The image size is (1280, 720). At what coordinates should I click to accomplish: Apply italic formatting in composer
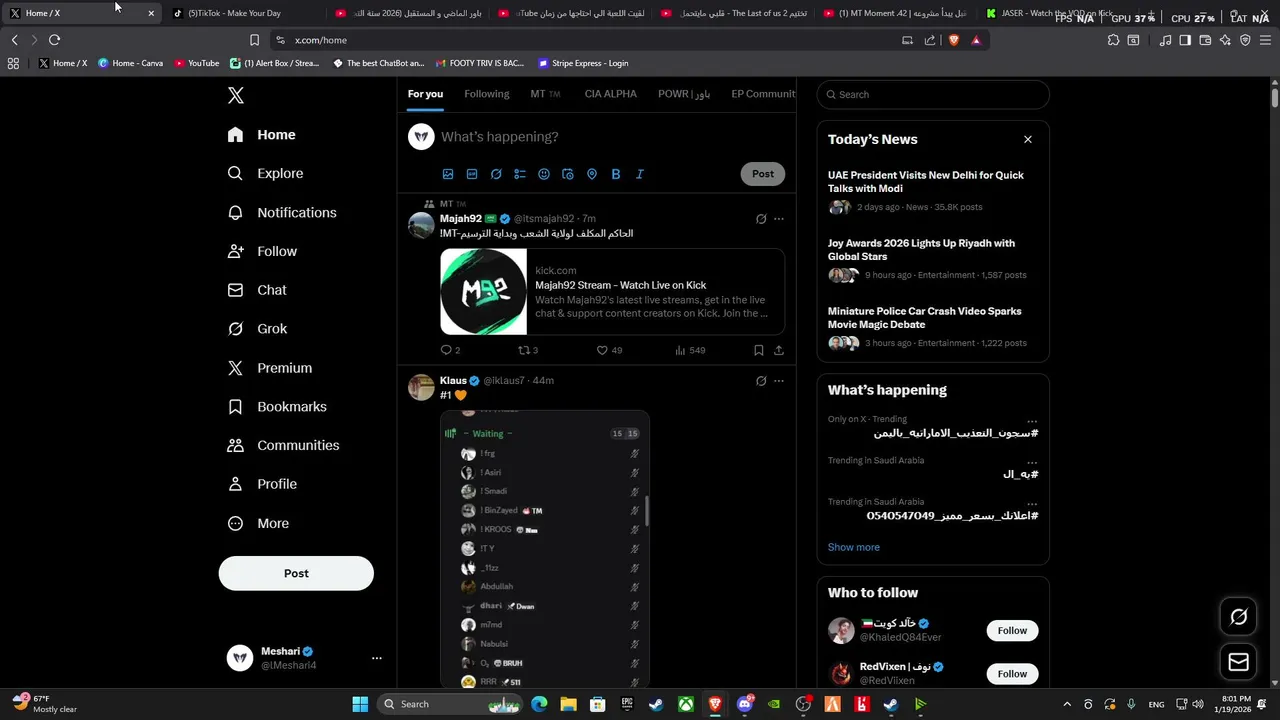coord(640,174)
